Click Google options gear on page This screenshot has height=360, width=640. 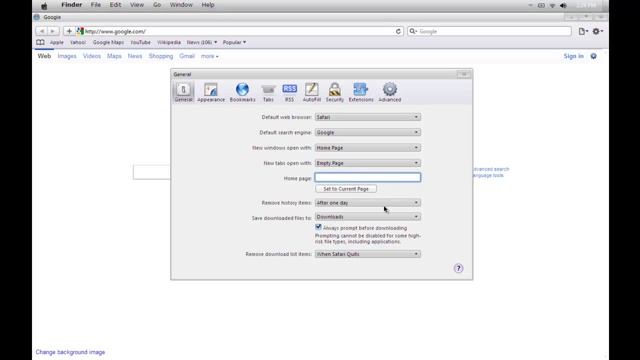click(x=593, y=56)
